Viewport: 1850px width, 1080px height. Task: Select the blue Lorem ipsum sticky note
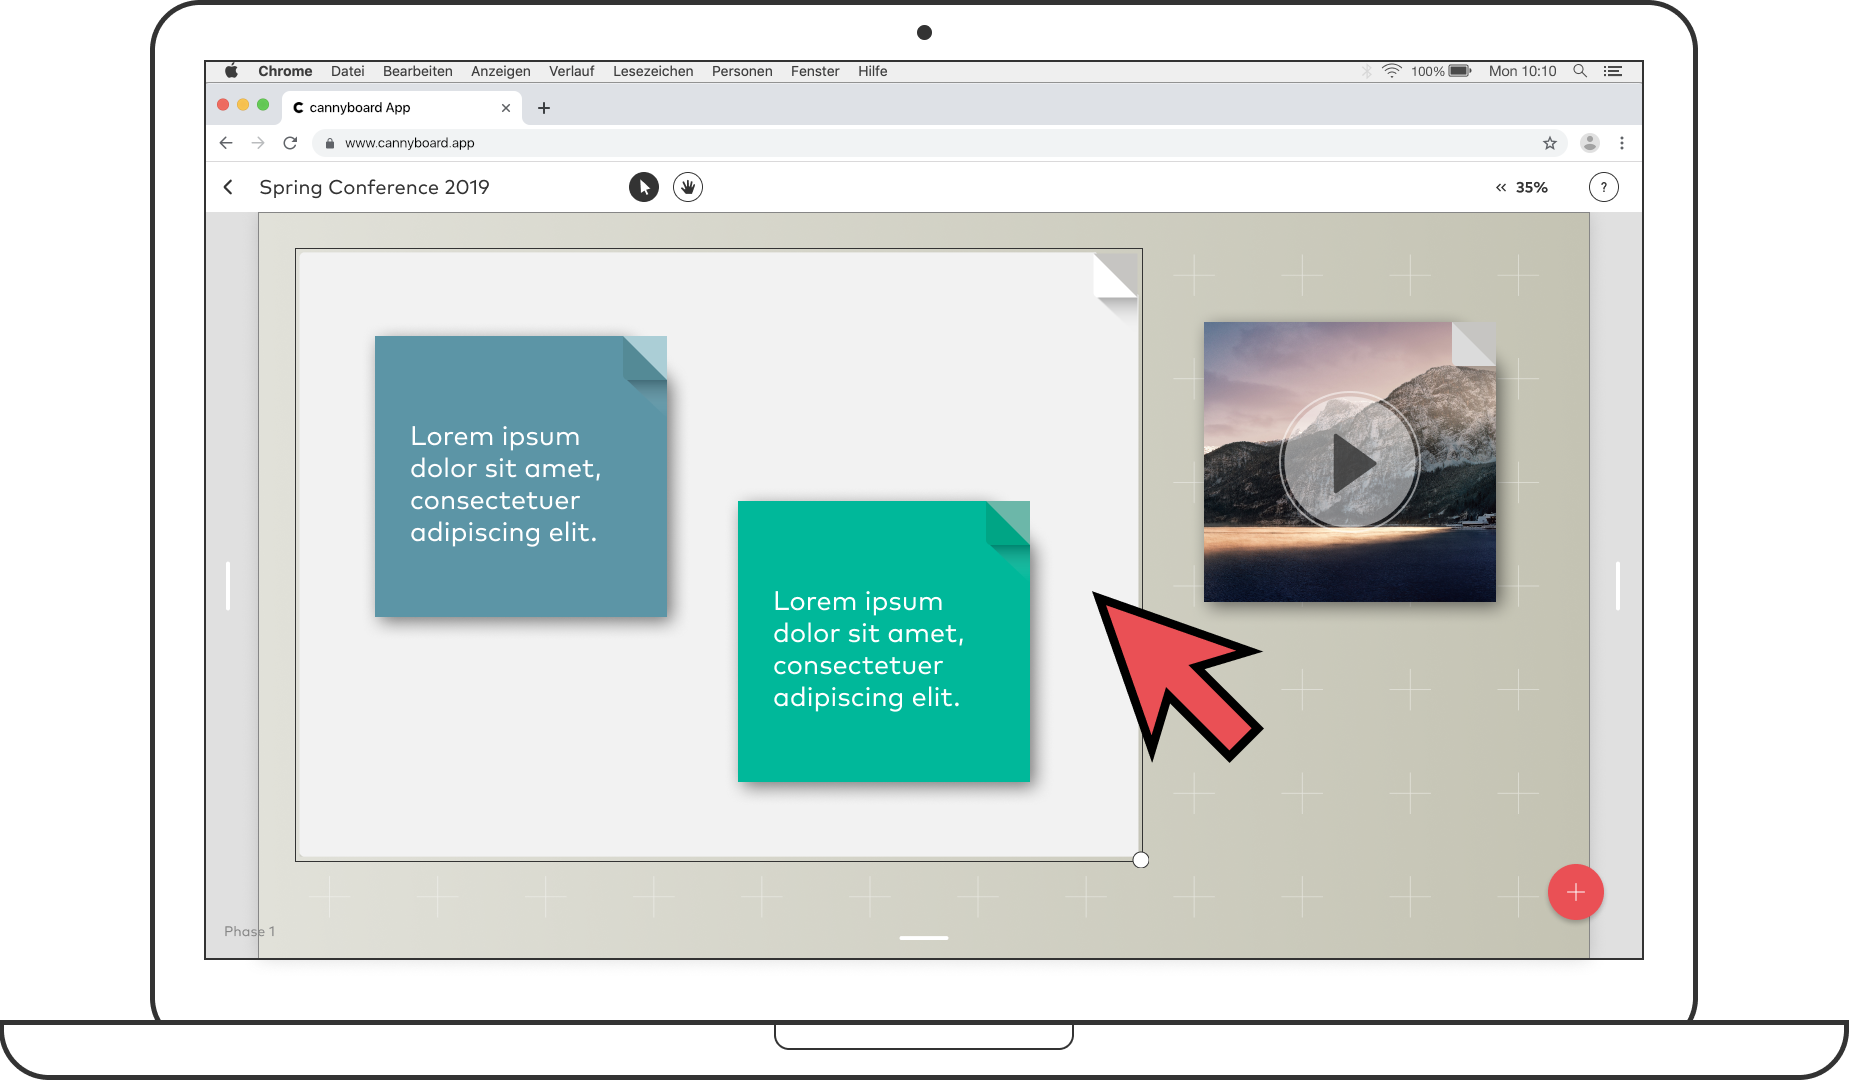[521, 476]
